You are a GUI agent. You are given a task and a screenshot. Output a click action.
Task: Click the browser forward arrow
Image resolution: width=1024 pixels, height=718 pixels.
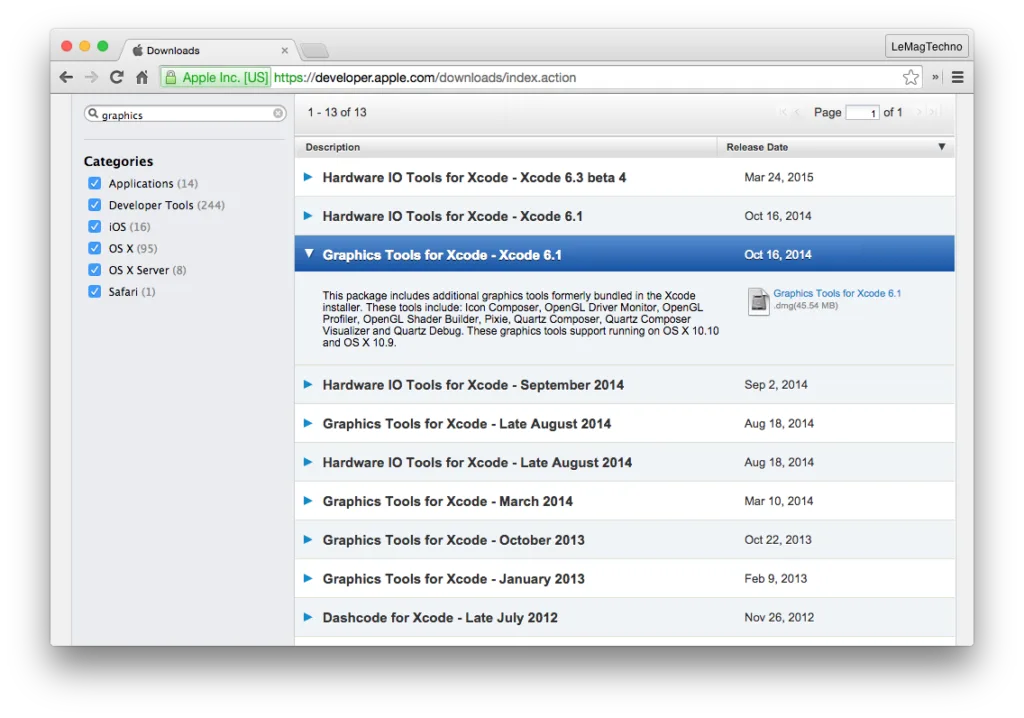[x=91, y=77]
